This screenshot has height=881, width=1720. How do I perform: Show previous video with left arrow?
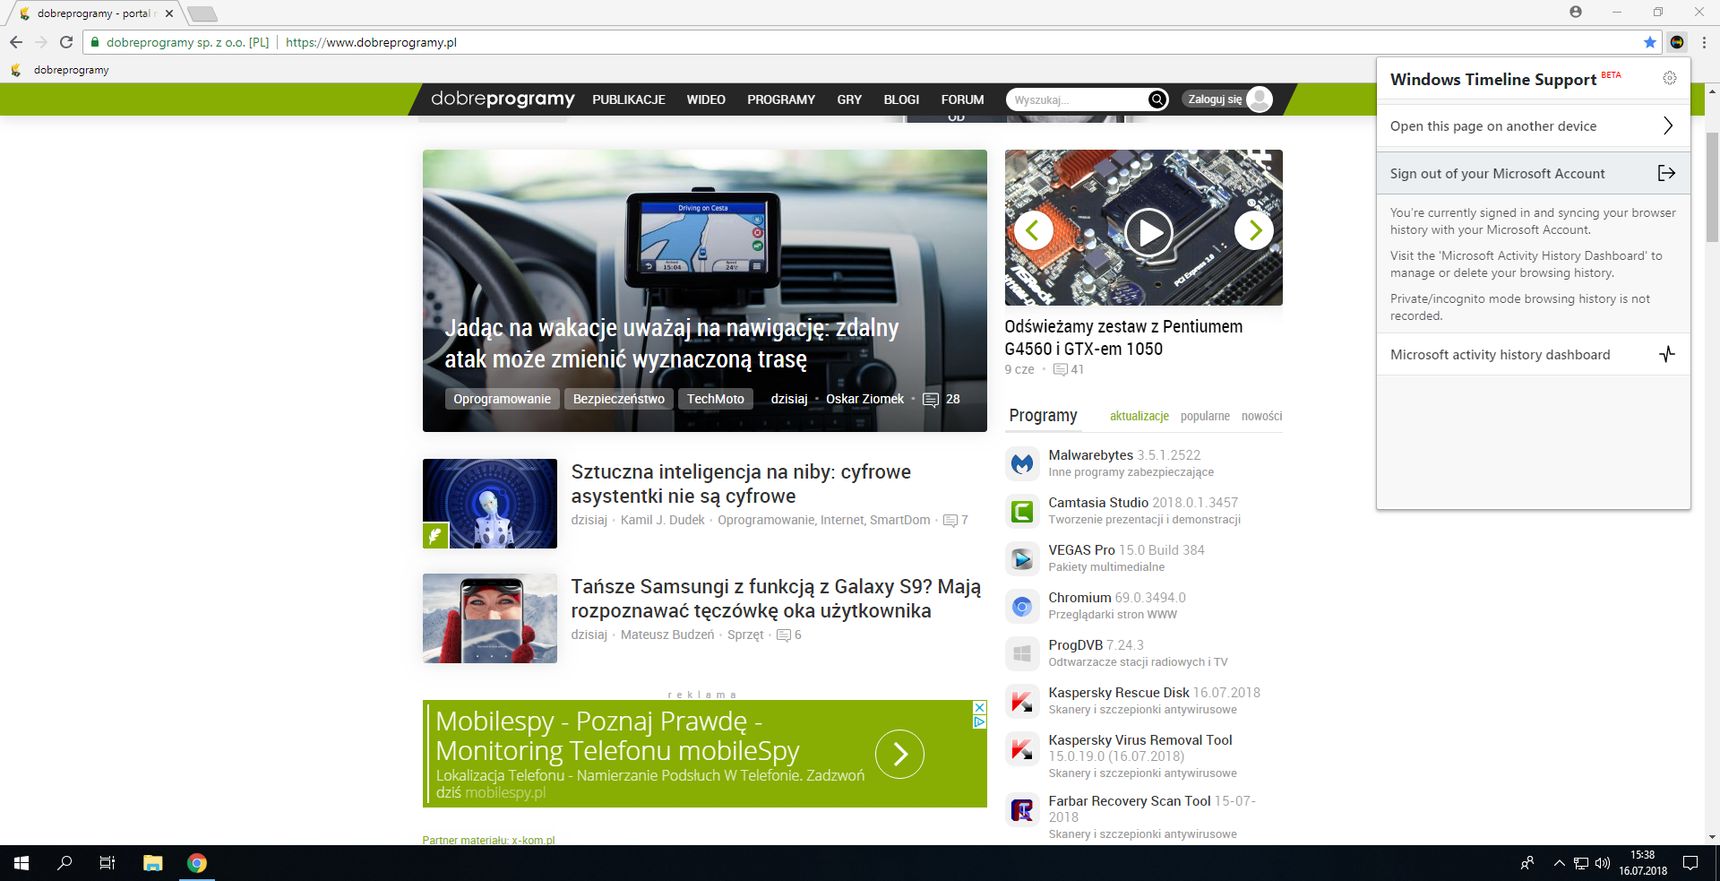pos(1034,231)
